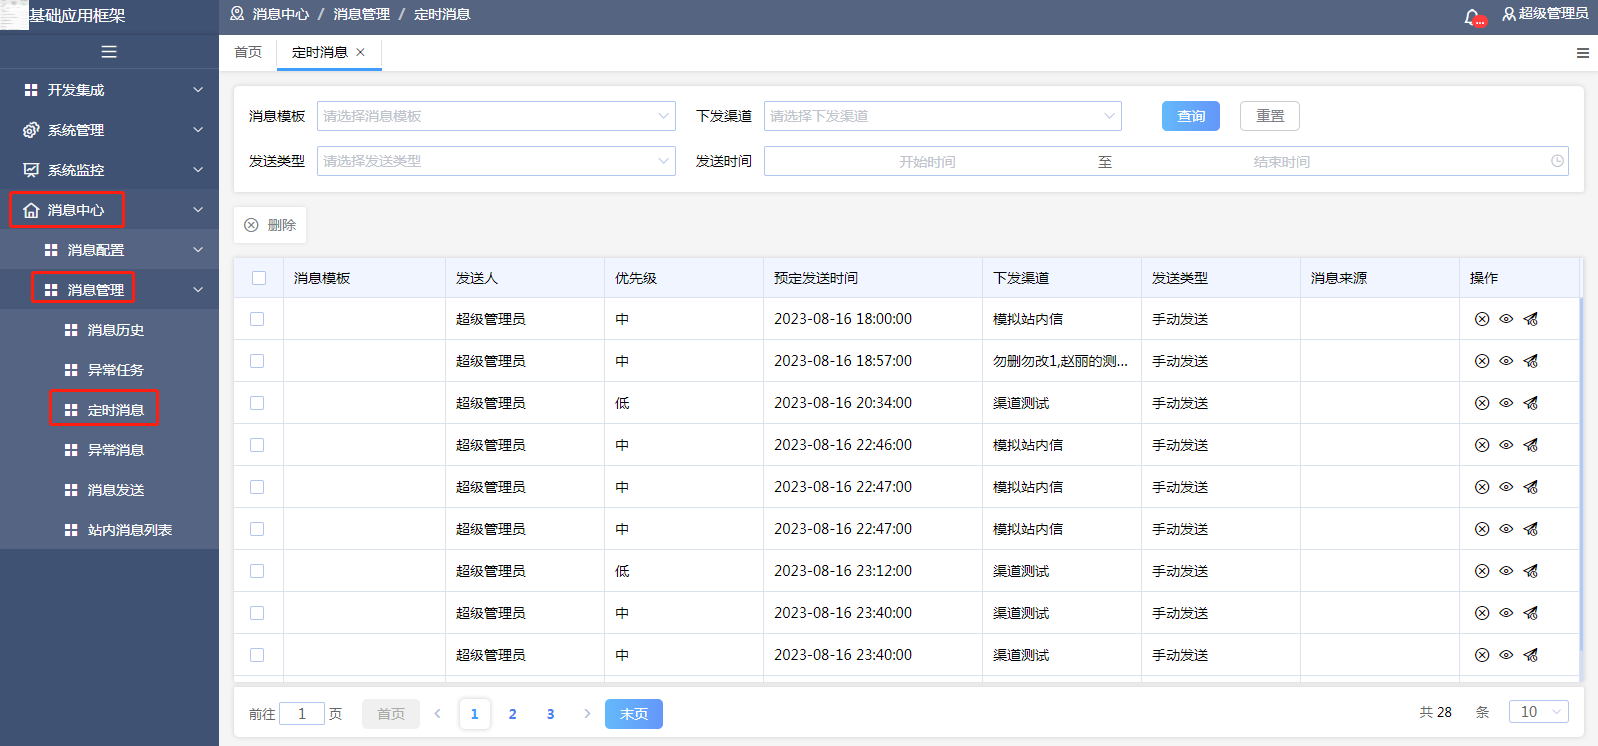Click the 查询 search button
1598x746 pixels.
coord(1191,116)
